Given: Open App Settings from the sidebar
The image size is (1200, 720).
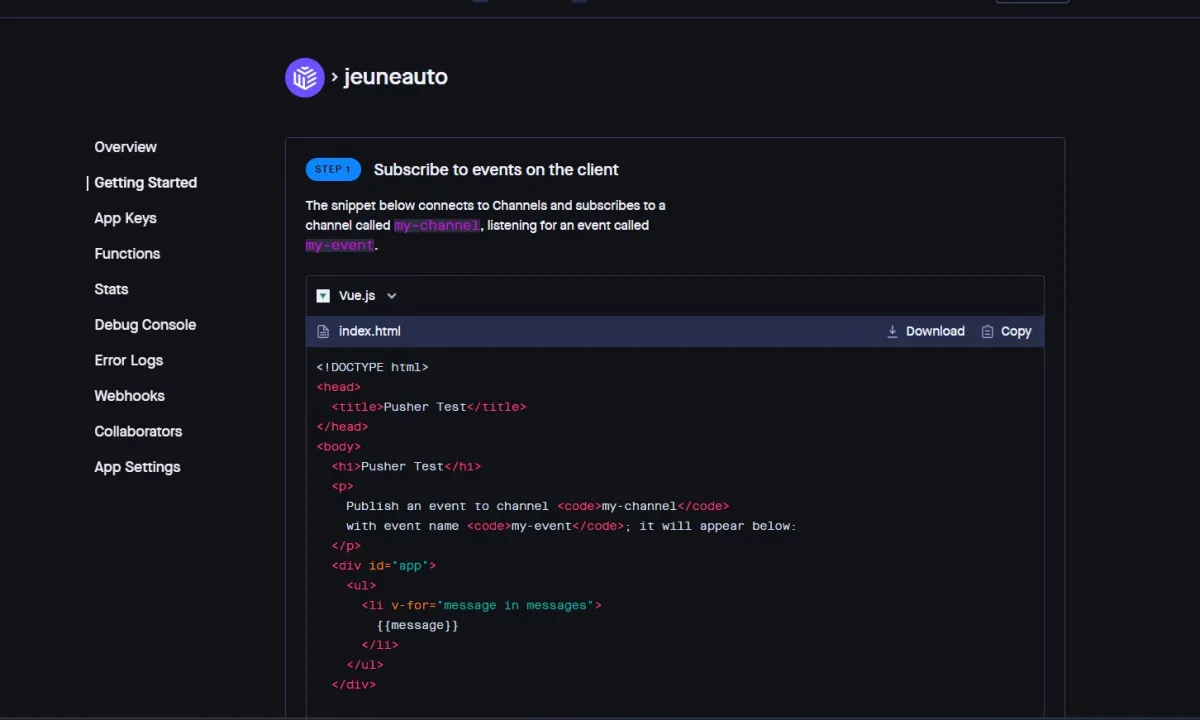Looking at the screenshot, I should point(137,467).
